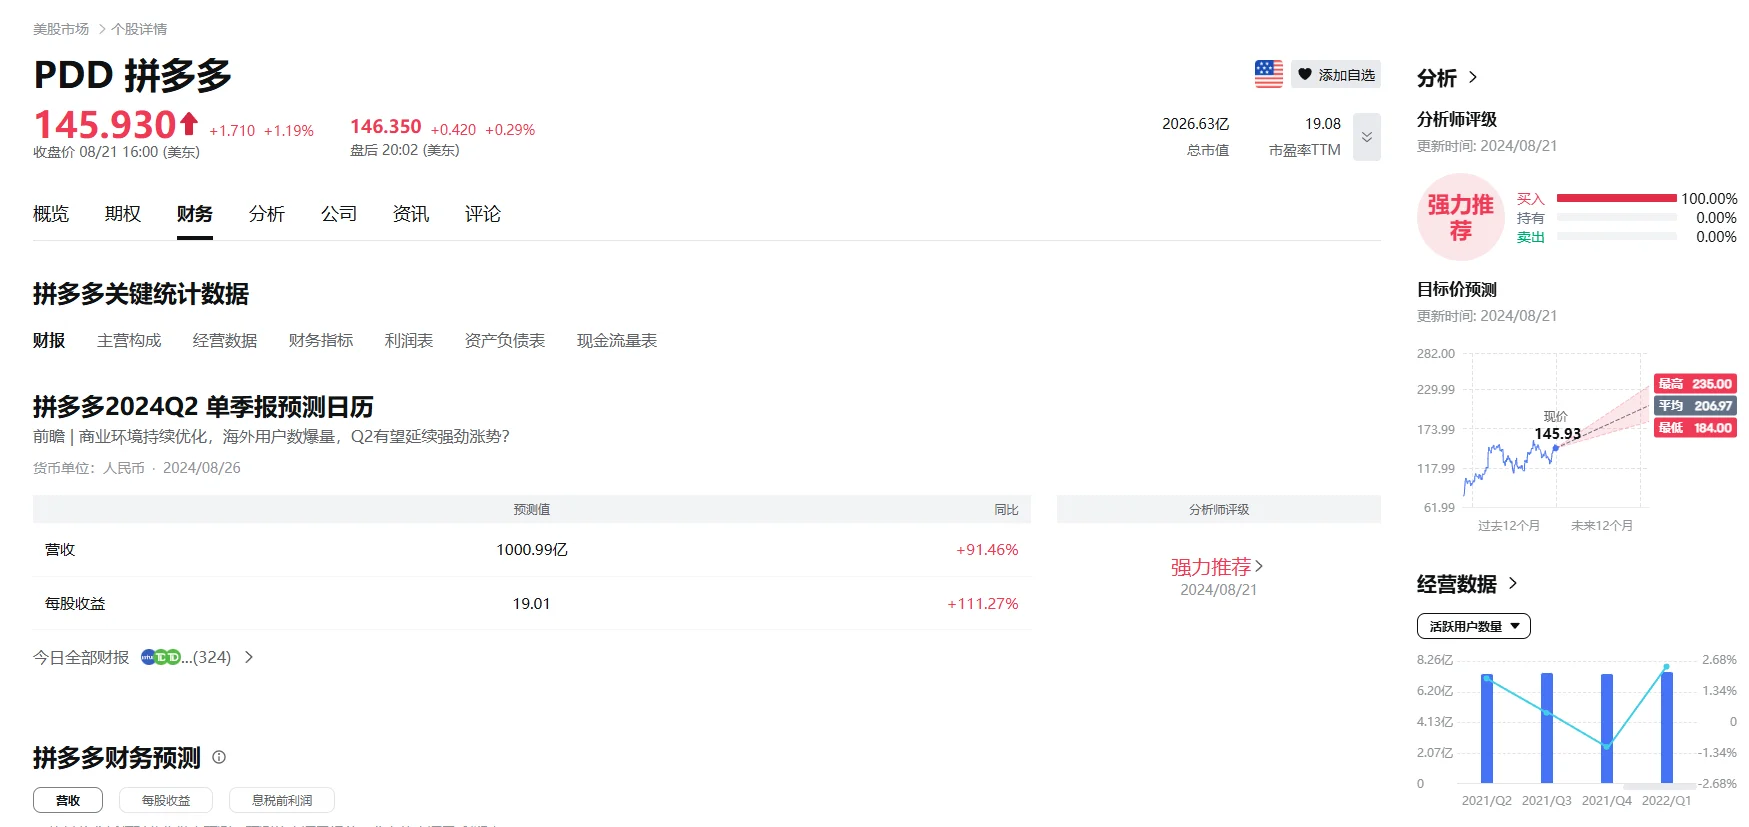Click the US flag icon

click(1268, 74)
